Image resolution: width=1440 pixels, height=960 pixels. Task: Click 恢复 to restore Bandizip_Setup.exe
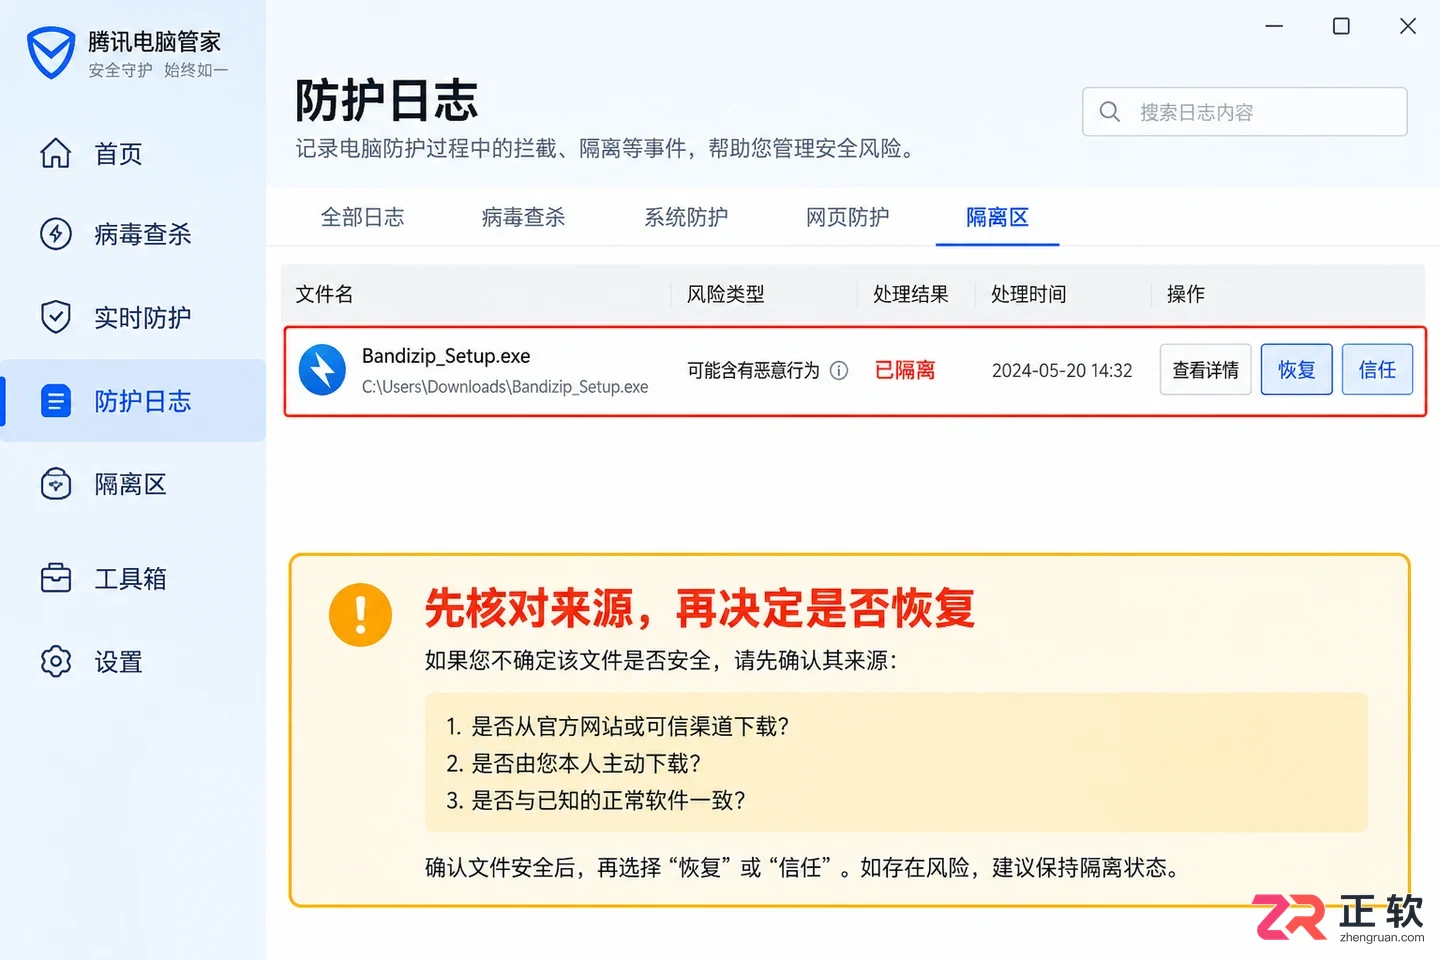click(1296, 370)
